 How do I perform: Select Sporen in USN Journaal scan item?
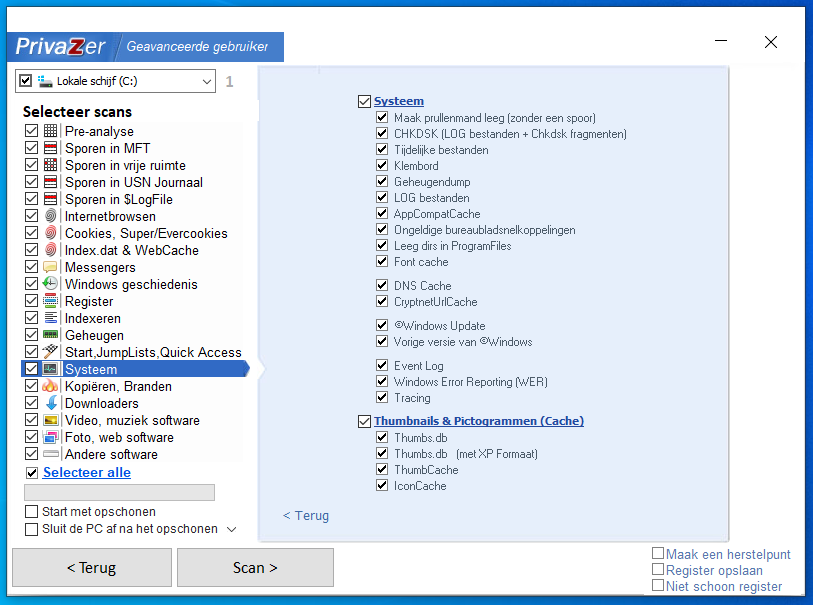click(x=134, y=182)
